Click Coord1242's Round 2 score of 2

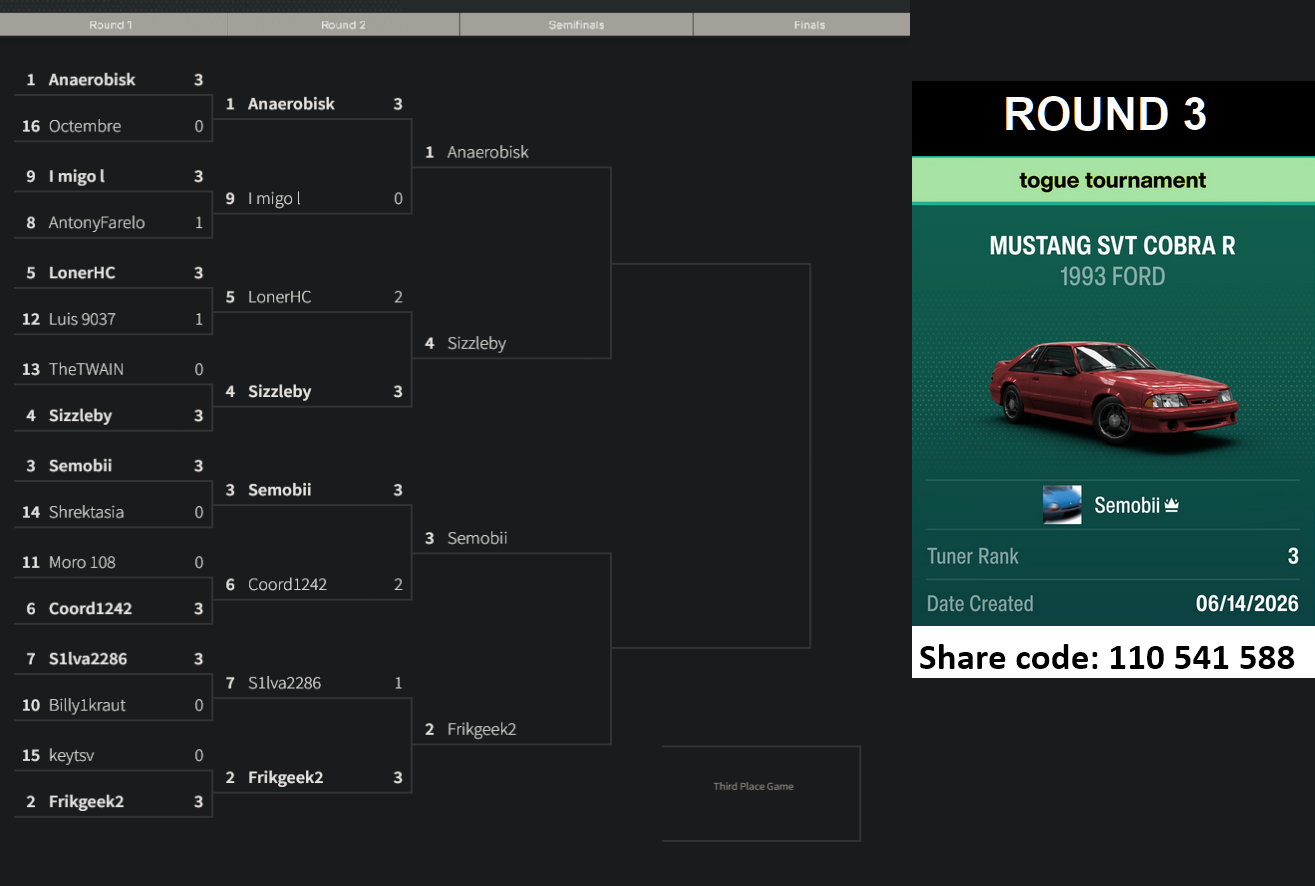(x=398, y=584)
